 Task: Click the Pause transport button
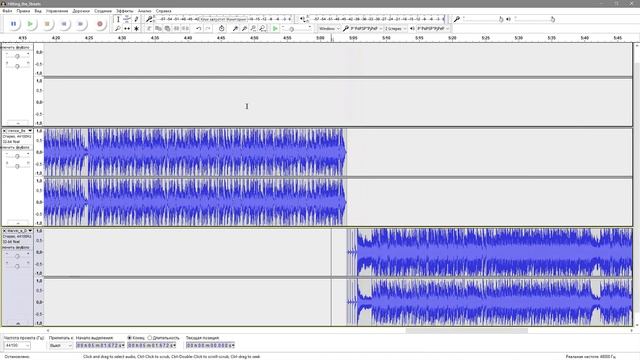(x=13, y=24)
